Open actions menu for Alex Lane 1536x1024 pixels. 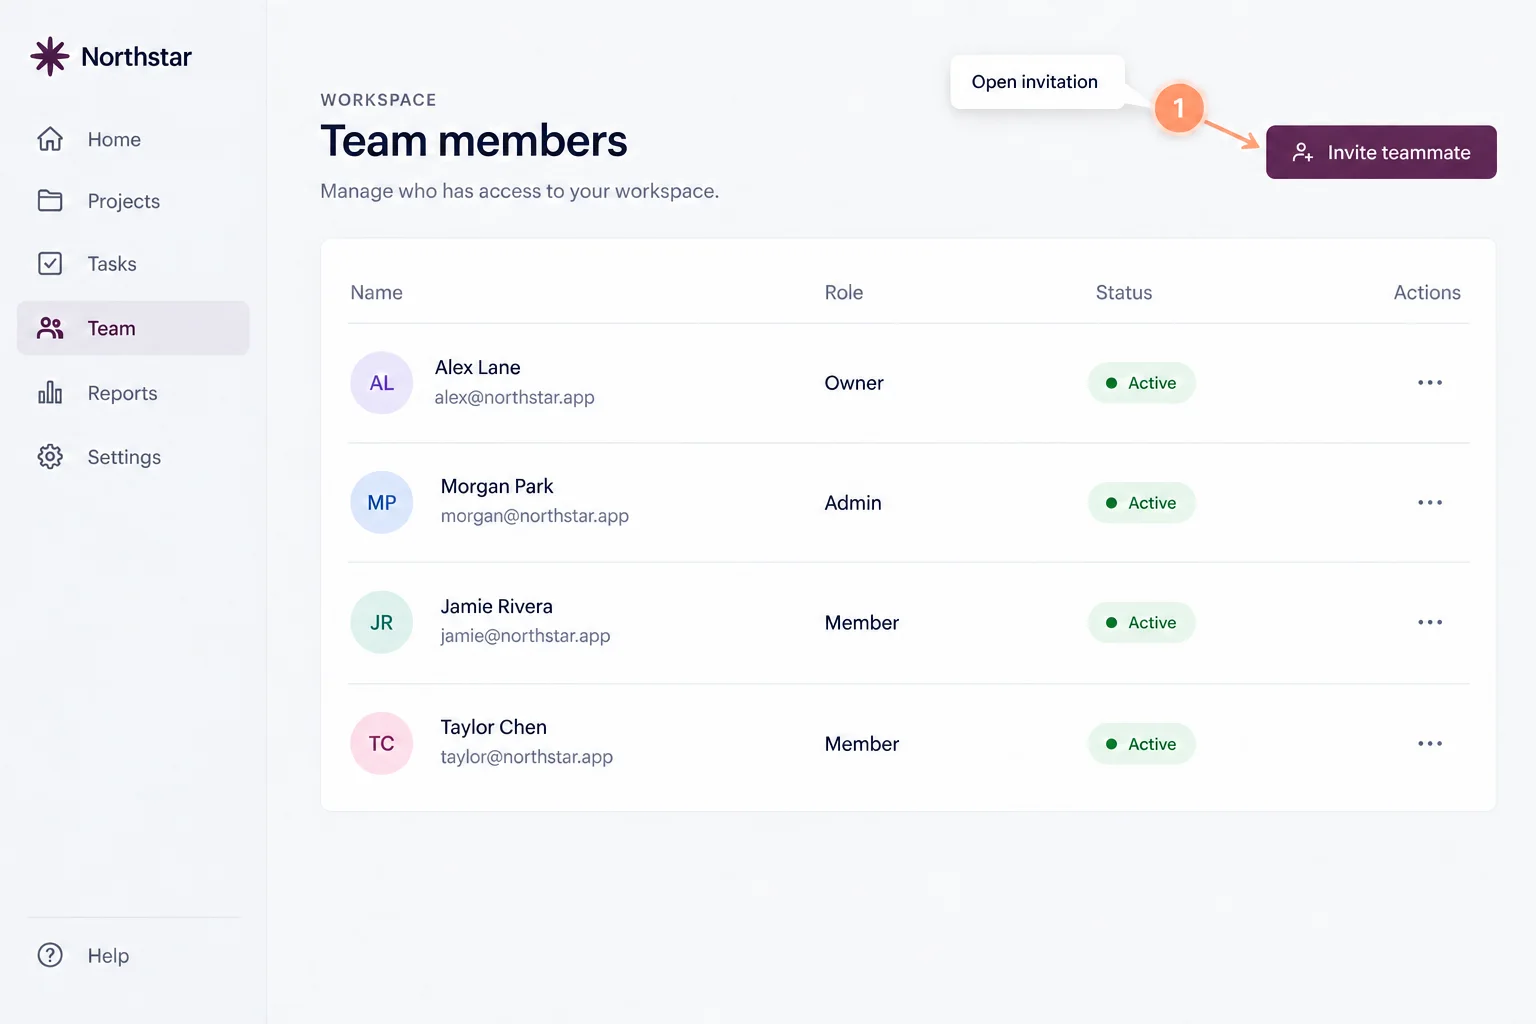[x=1430, y=383]
